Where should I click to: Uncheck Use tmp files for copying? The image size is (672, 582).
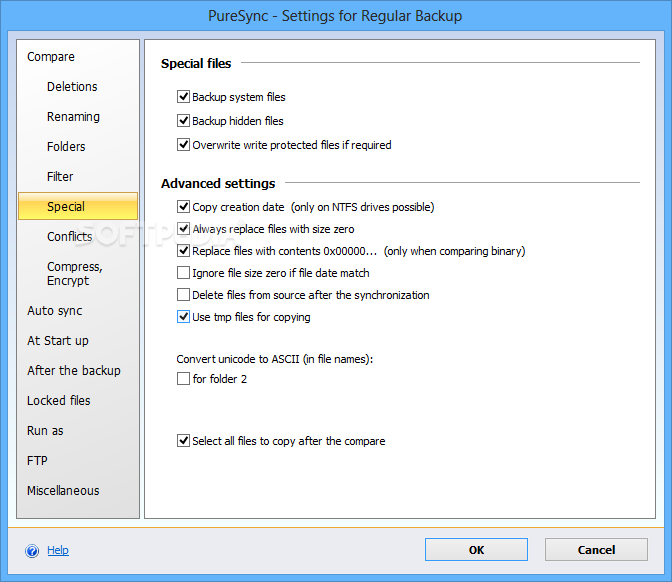coord(183,317)
